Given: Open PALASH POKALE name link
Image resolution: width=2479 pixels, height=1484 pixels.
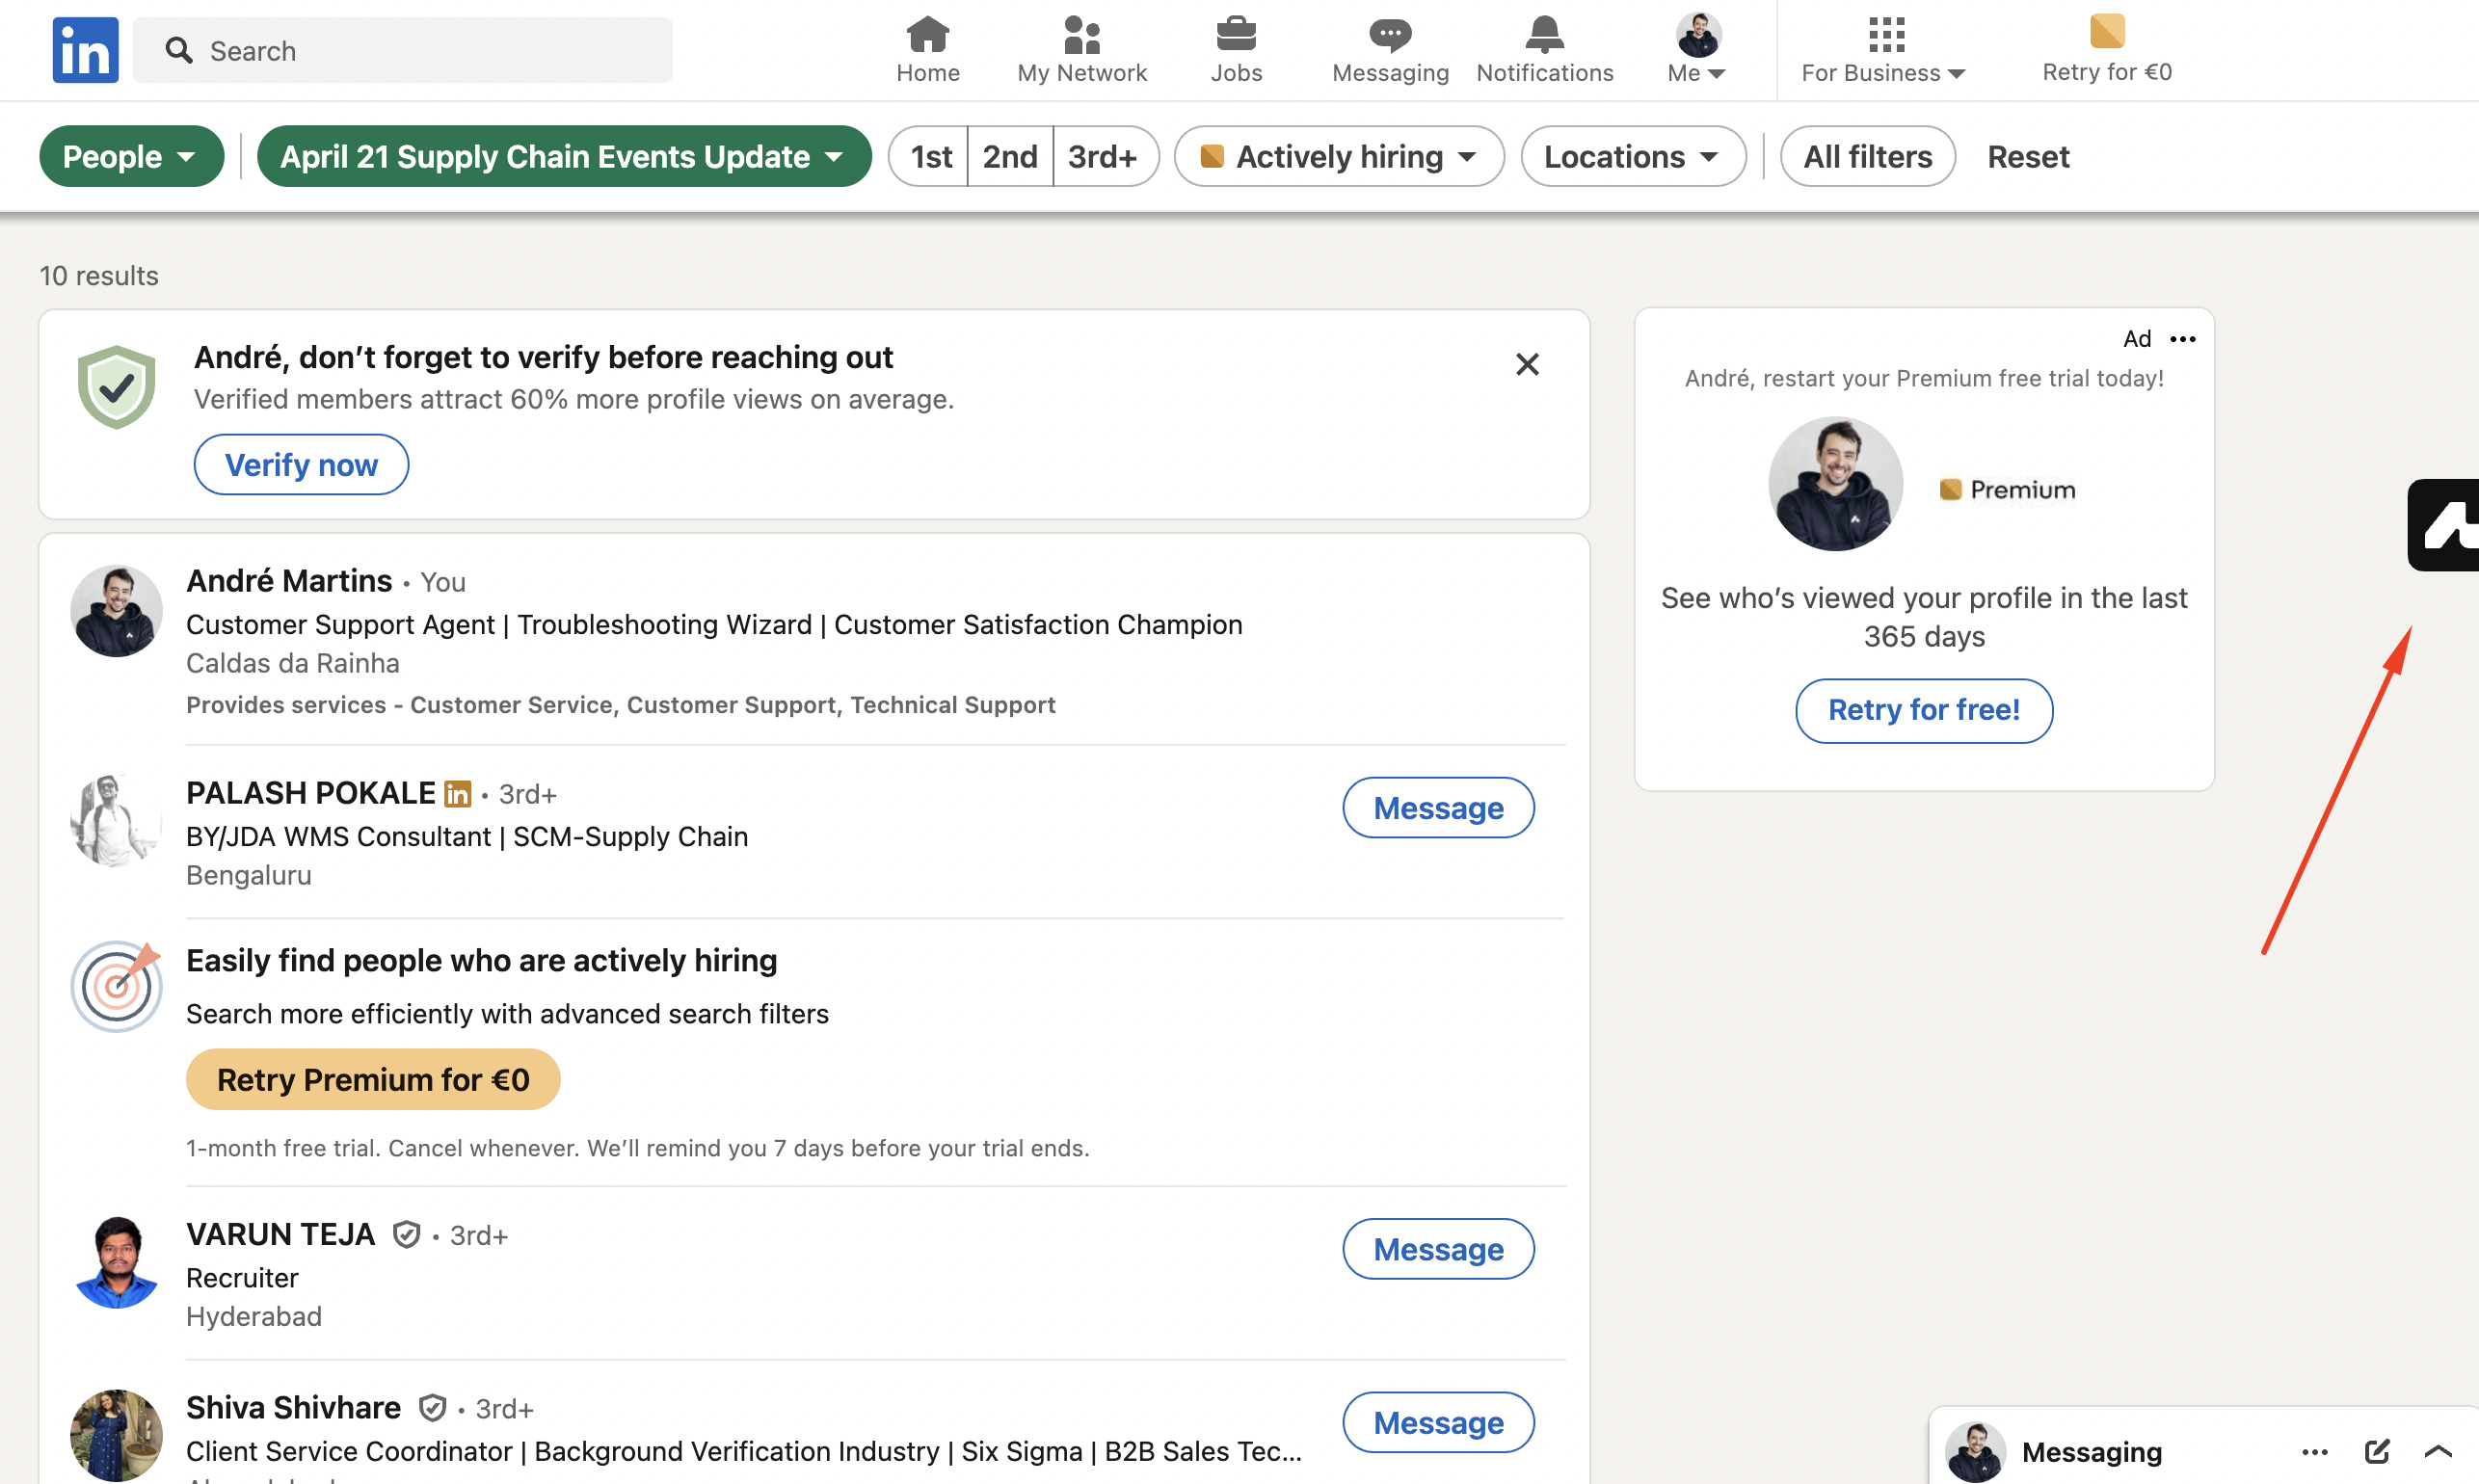Looking at the screenshot, I should click(310, 793).
